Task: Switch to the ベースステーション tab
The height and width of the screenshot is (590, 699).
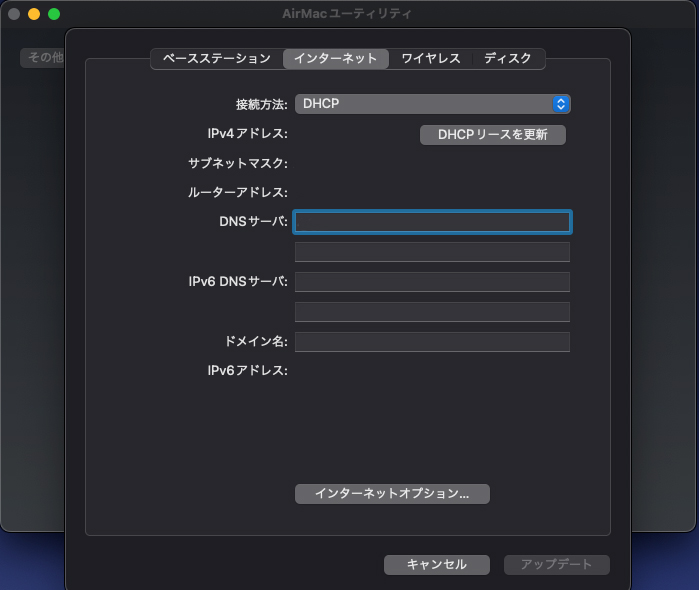Action: (x=217, y=58)
